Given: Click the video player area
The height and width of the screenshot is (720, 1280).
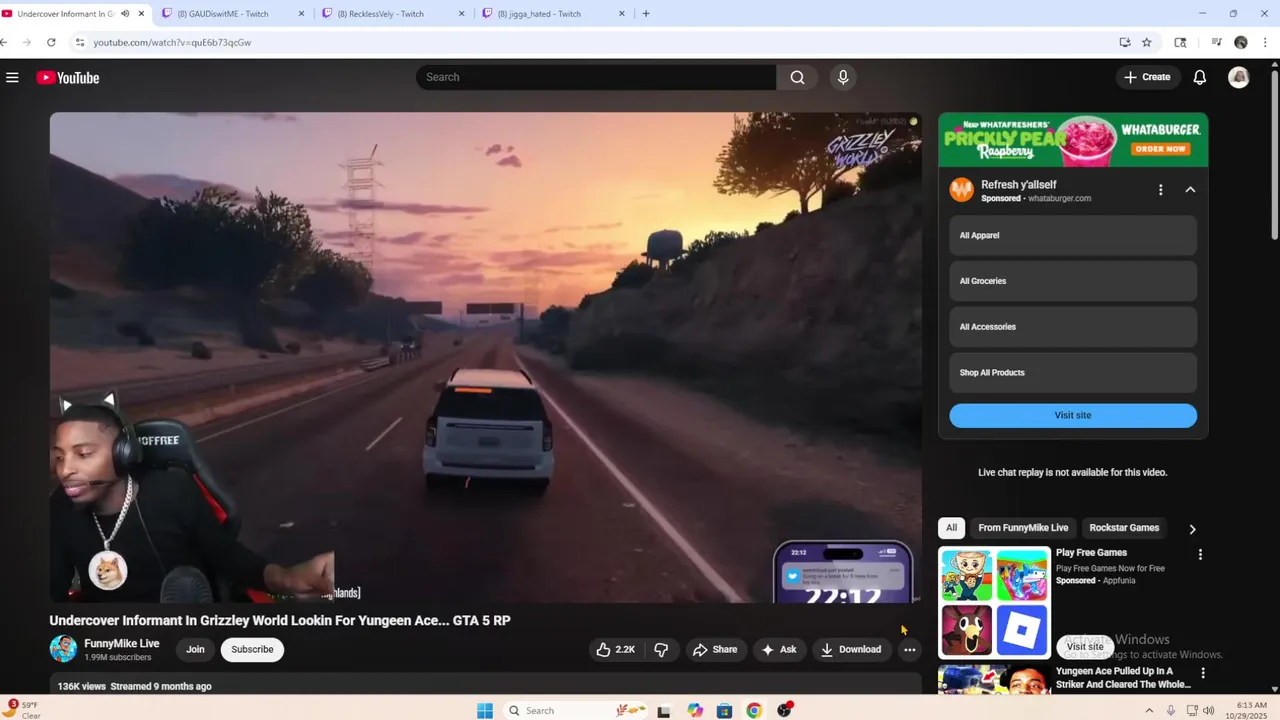Looking at the screenshot, I should tap(485, 357).
